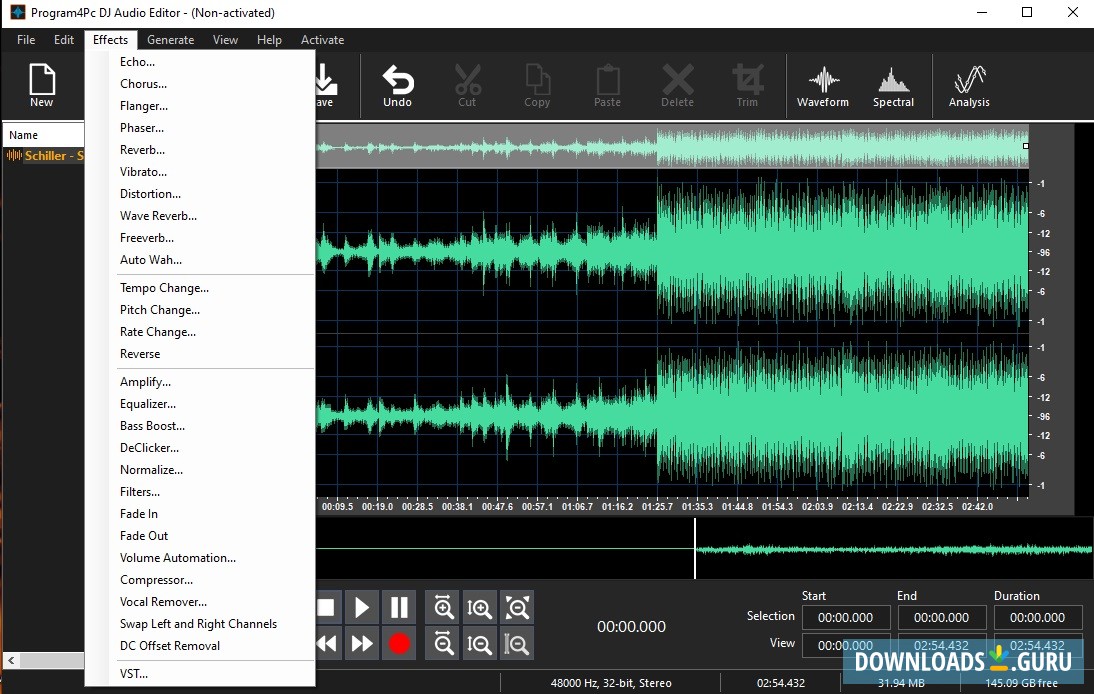Switch to Spectral view

point(892,85)
